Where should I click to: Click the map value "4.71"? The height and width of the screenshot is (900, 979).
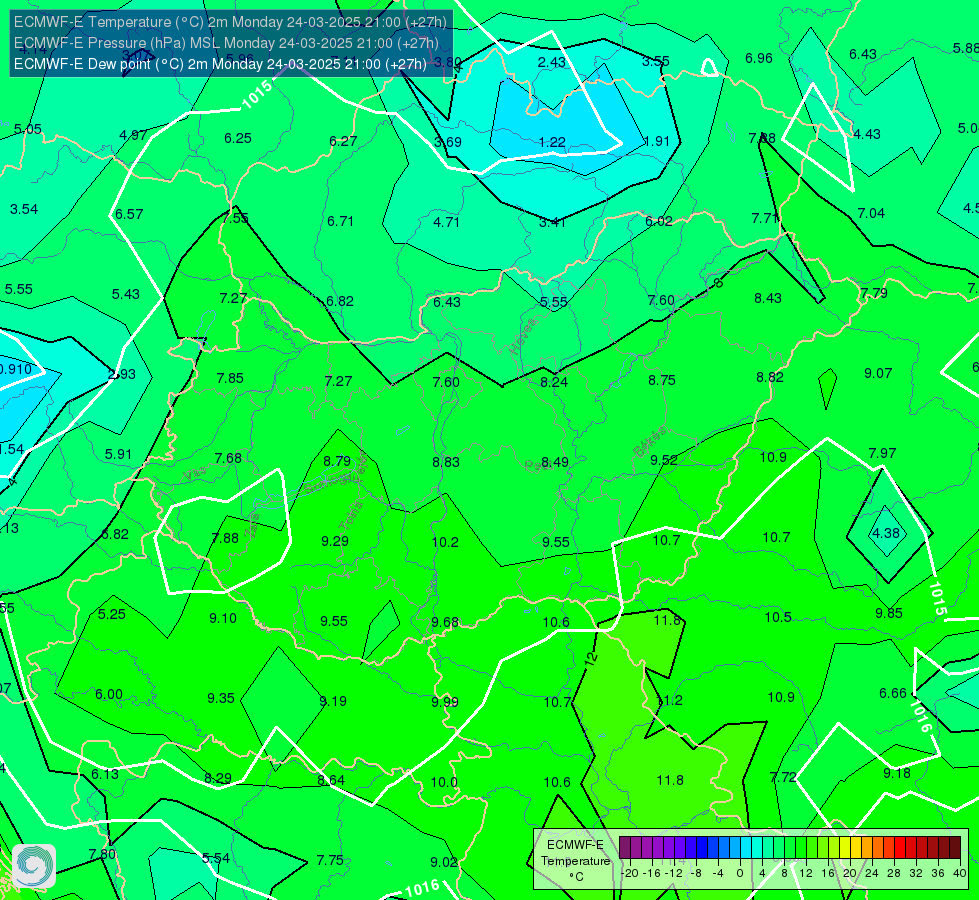(x=446, y=222)
